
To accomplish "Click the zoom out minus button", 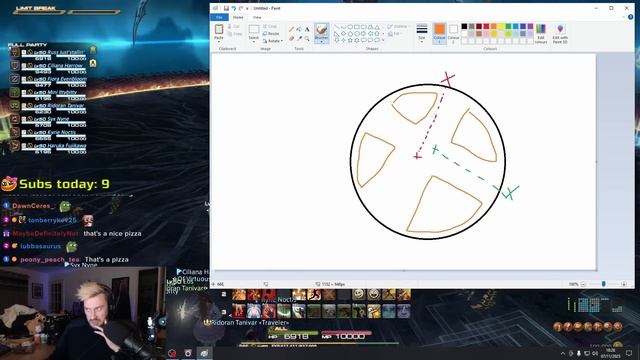I will click(x=583, y=284).
